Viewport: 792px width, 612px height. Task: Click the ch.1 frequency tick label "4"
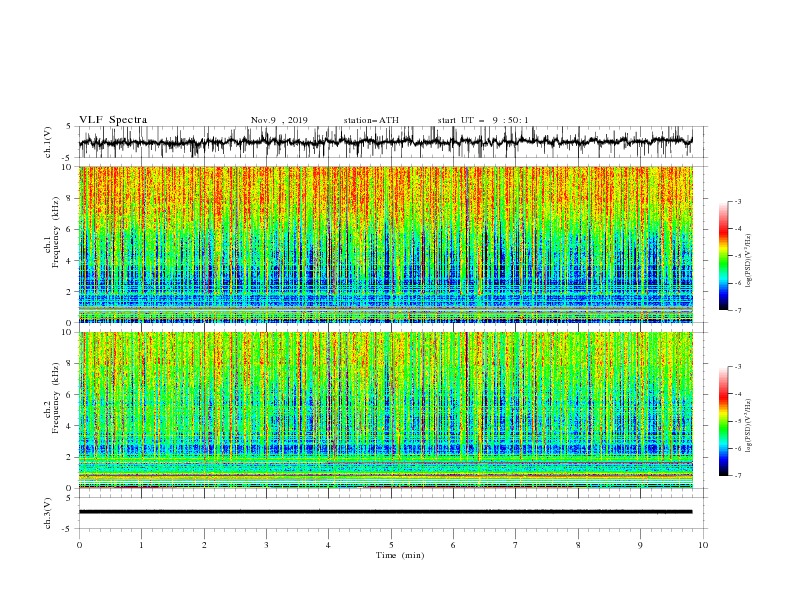69,261
